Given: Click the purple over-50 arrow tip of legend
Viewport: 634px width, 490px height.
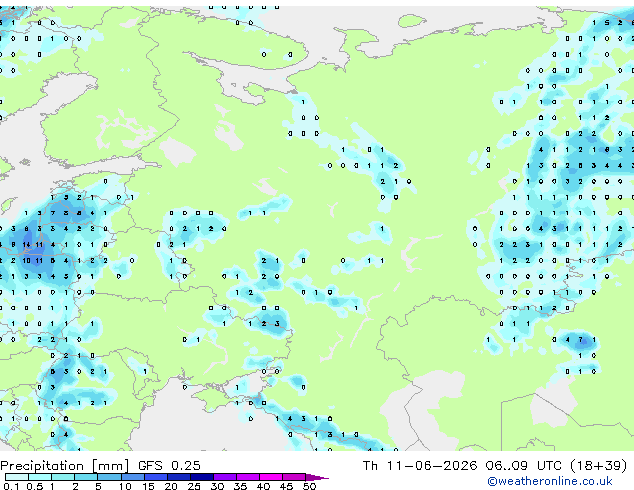Looking at the screenshot, I should [x=317, y=477].
